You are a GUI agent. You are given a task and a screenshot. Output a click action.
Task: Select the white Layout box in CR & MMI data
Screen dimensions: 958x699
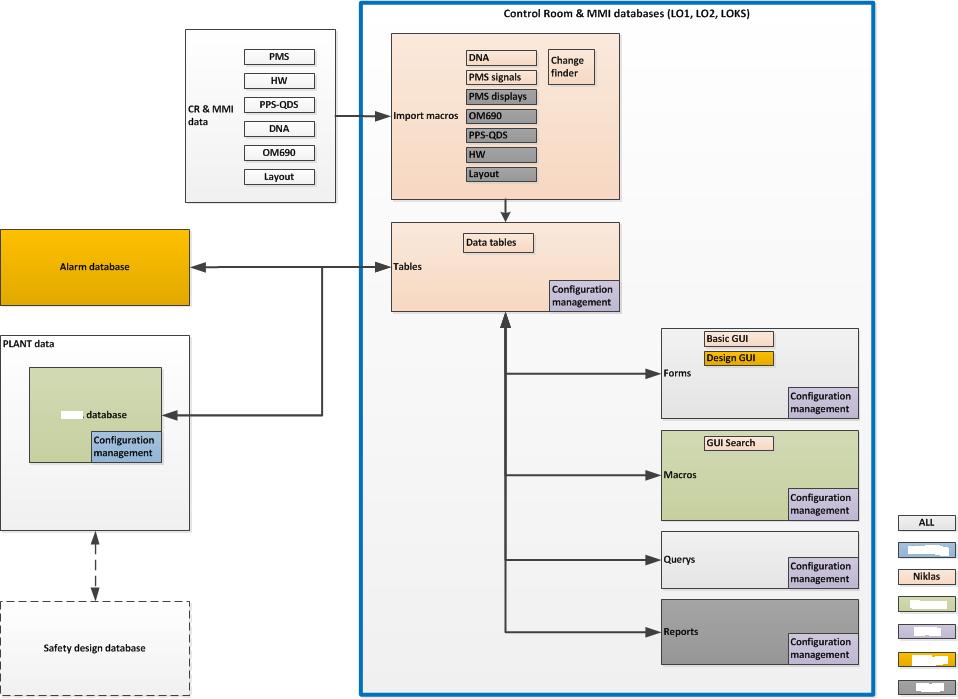[x=279, y=177]
